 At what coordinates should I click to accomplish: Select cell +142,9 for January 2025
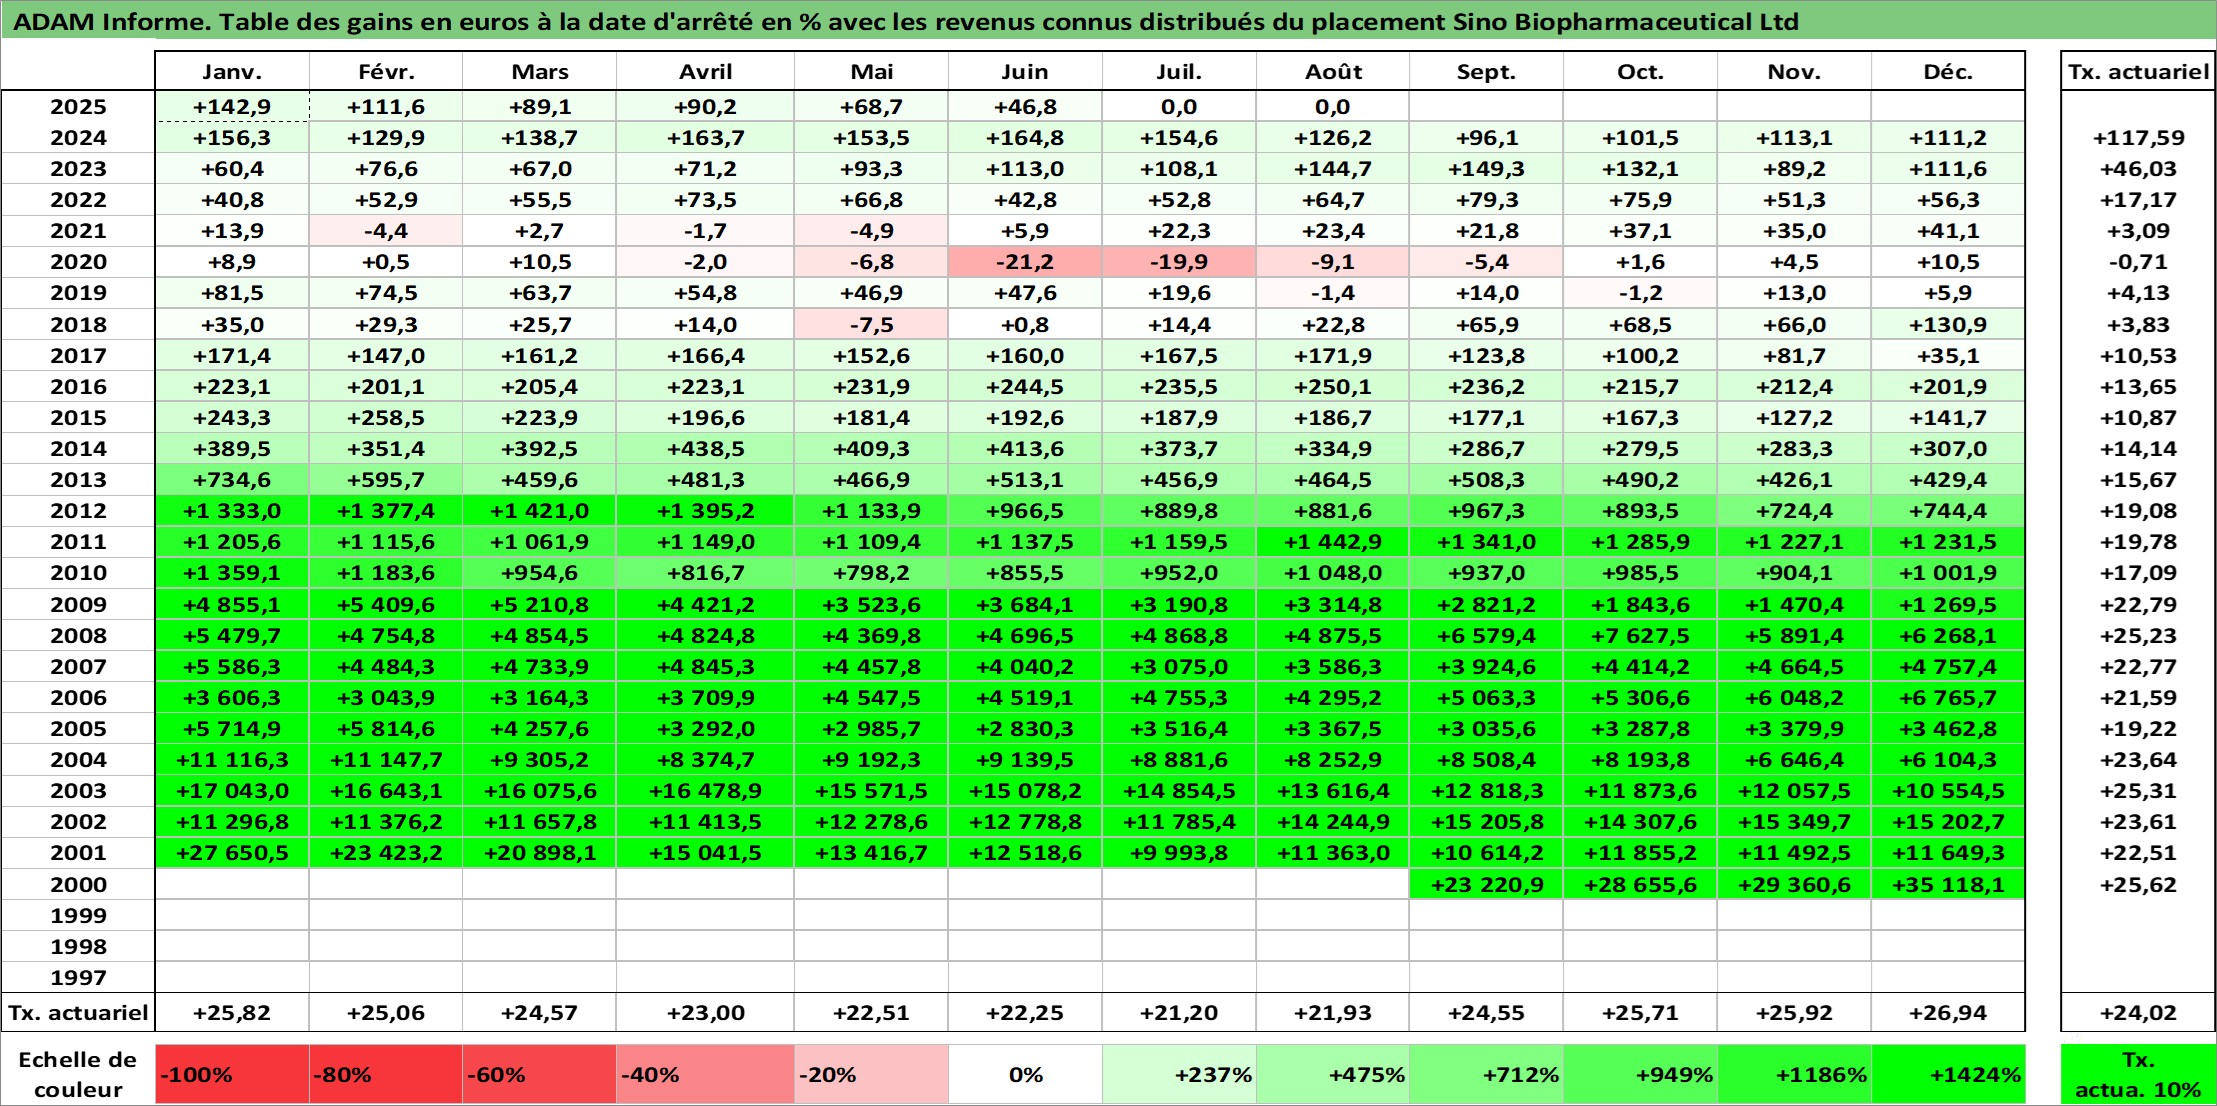pos(232,107)
